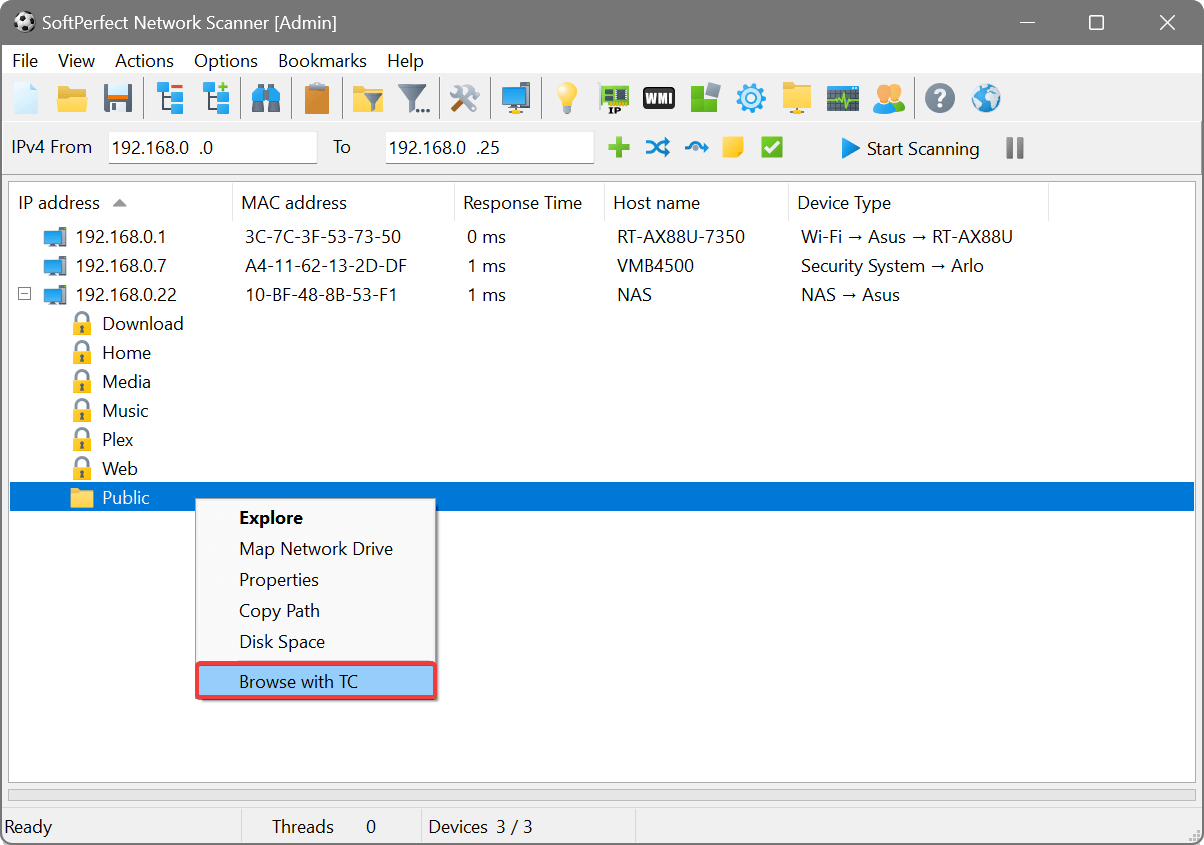
Task: Click the folder with funnel filter icon
Action: (368, 98)
